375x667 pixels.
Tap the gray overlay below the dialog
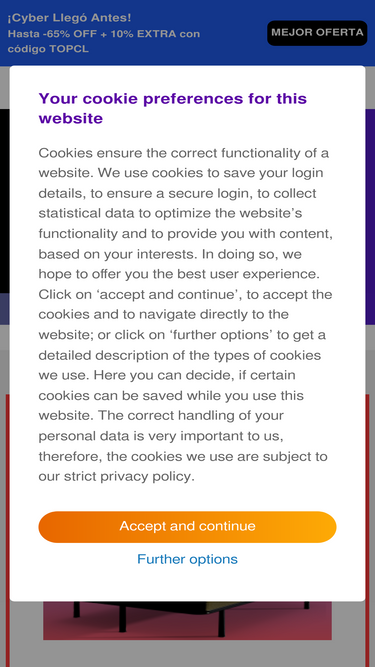click(x=188, y=654)
